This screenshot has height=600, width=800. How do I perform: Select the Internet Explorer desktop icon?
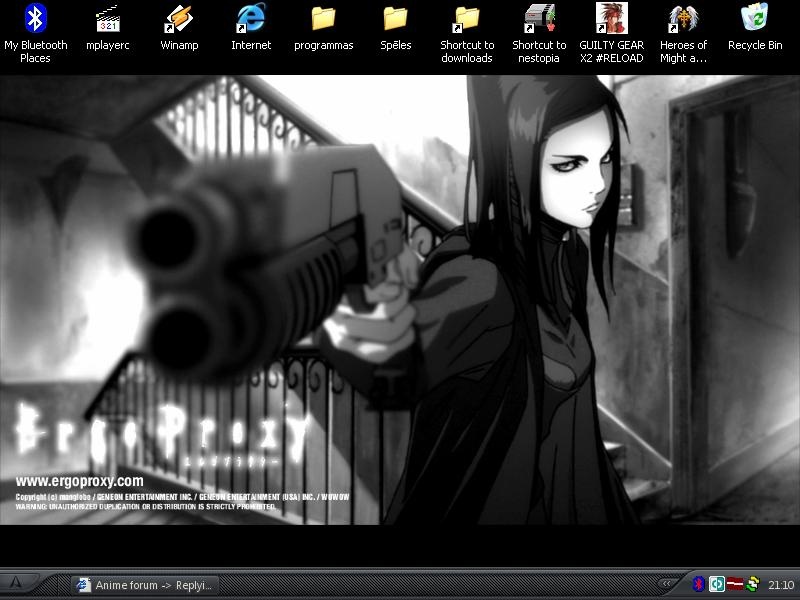click(251, 27)
